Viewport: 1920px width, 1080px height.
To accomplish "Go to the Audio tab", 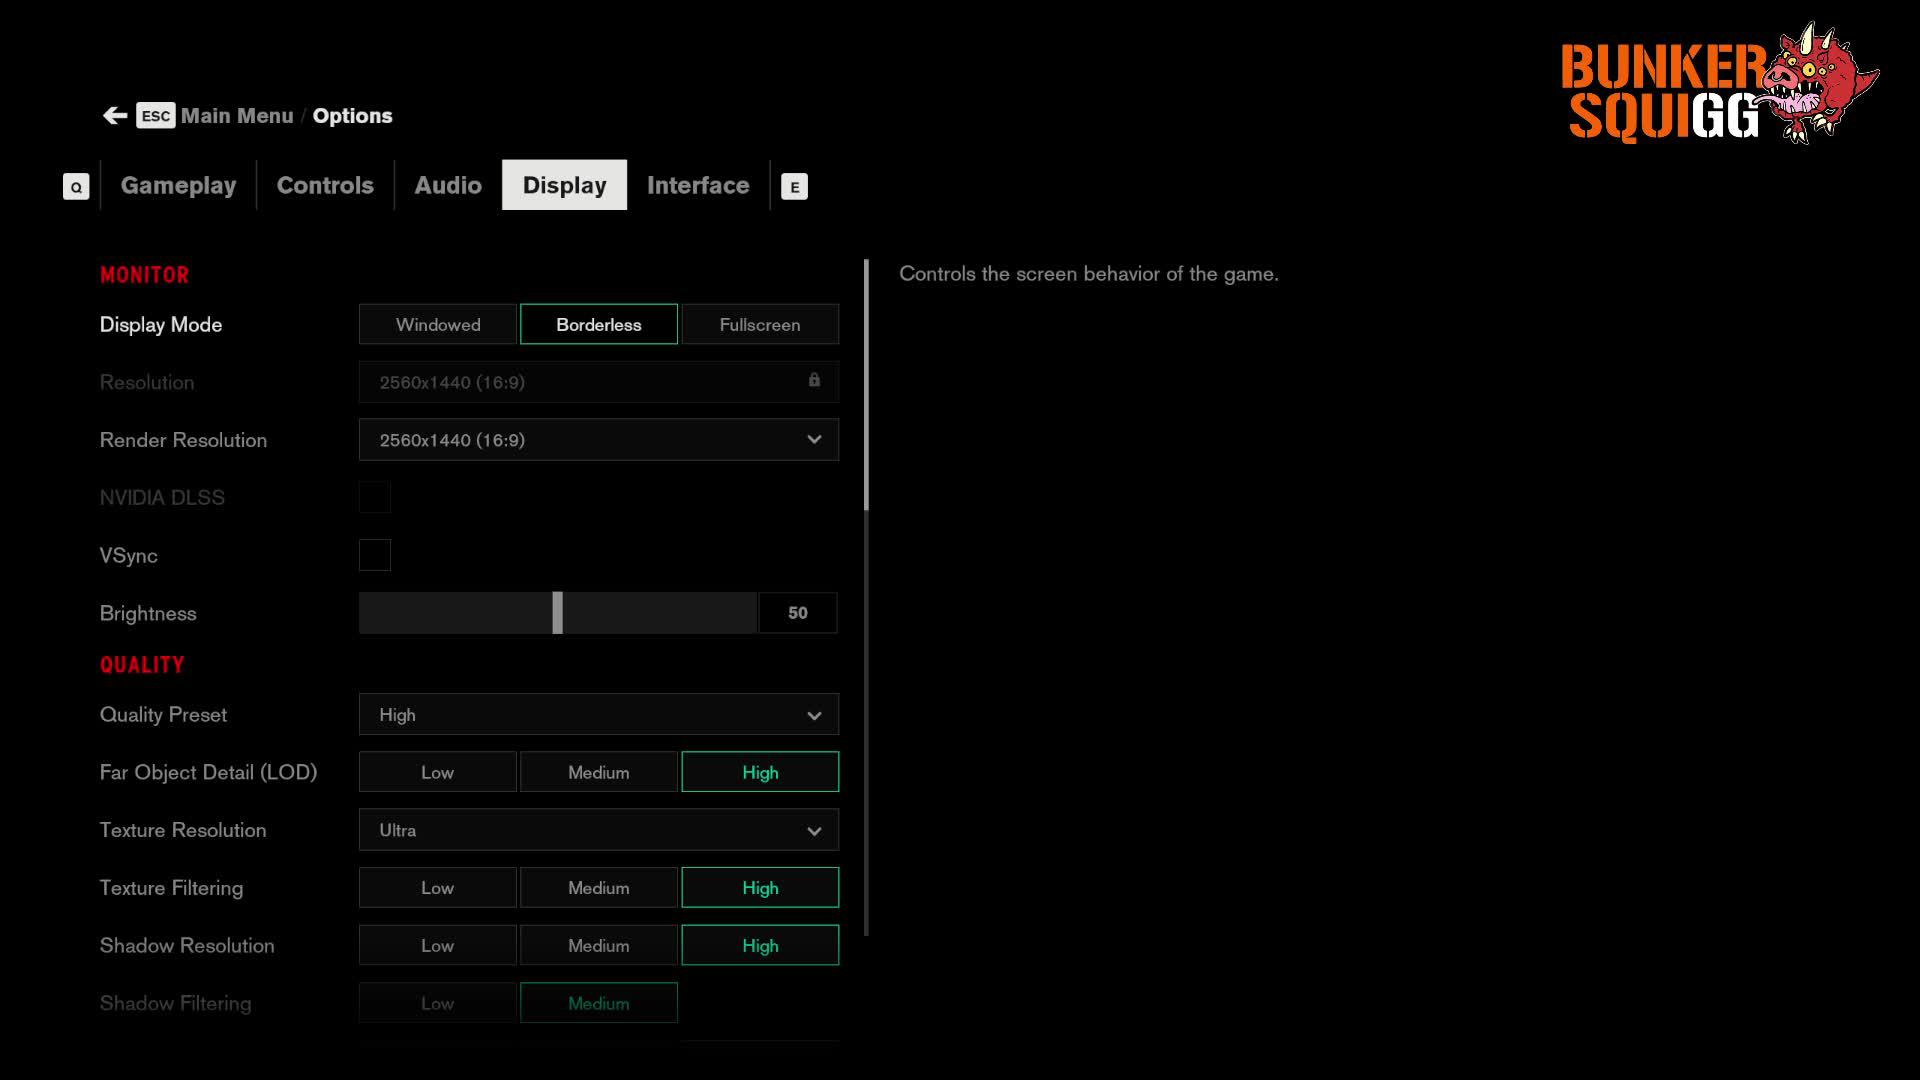I will point(448,186).
